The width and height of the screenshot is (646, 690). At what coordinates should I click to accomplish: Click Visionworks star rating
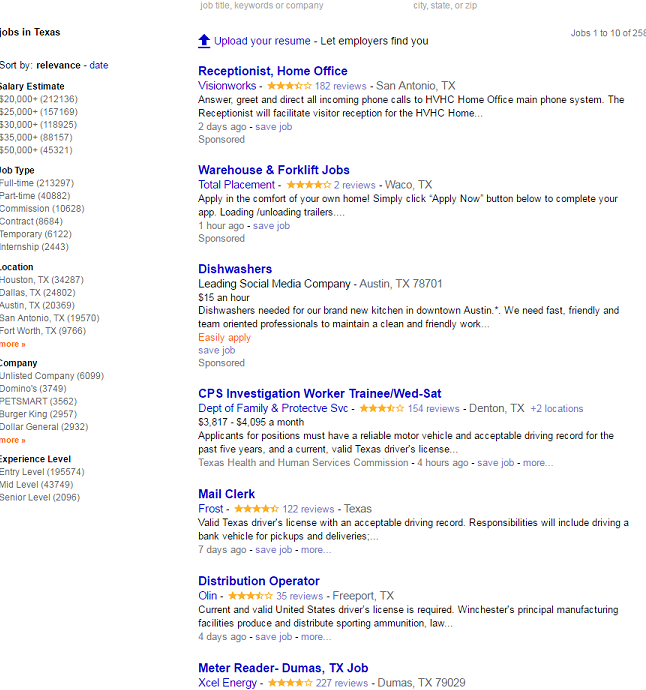(289, 86)
